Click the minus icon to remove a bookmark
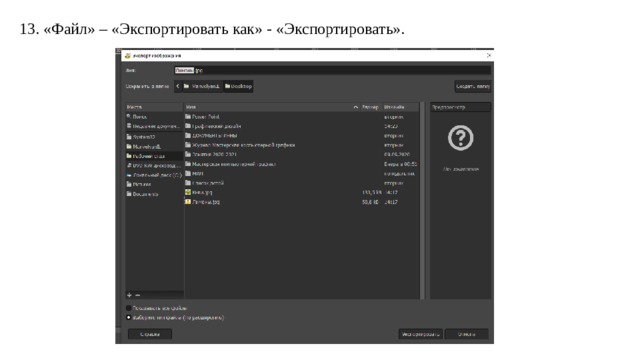This screenshot has height=360, width=640. pyautogui.click(x=138, y=295)
